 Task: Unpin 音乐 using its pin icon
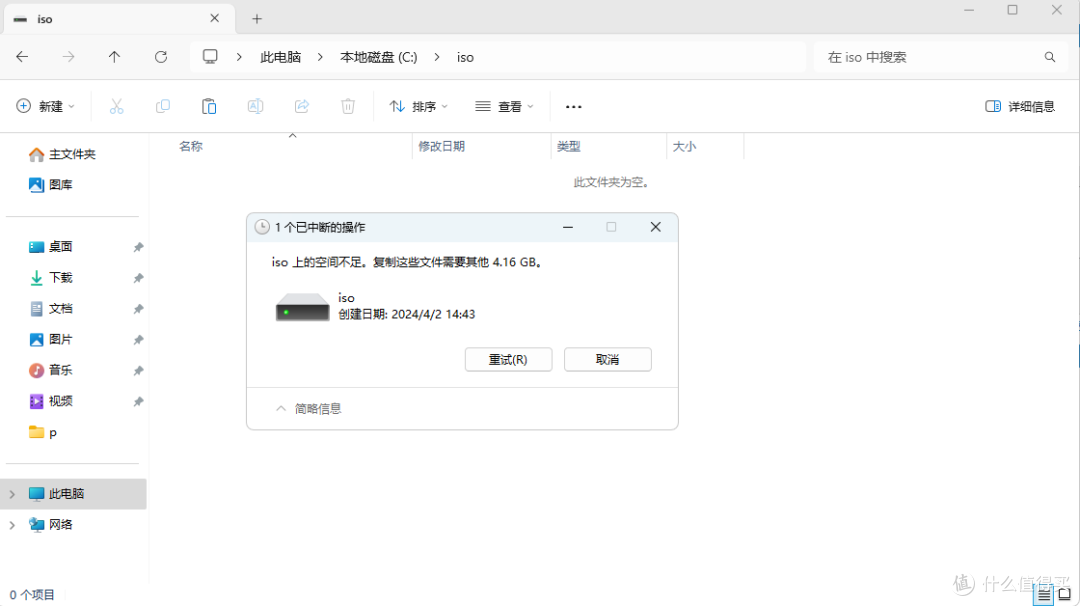tap(138, 370)
